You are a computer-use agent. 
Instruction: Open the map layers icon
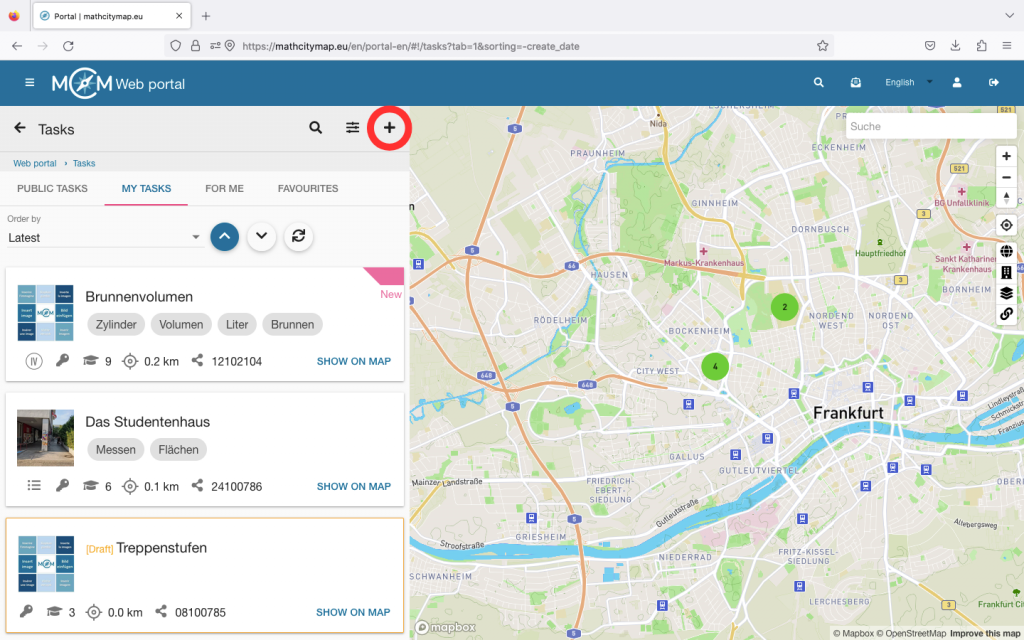click(x=1007, y=293)
